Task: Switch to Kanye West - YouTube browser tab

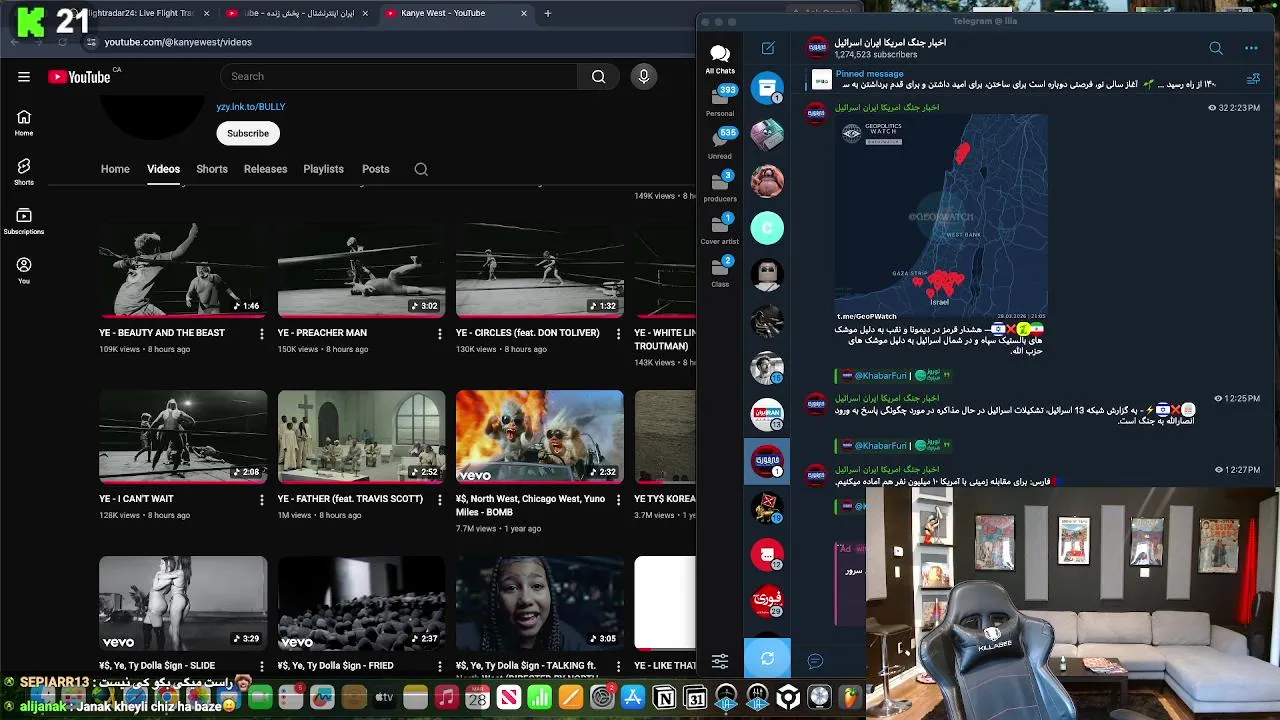Action: pyautogui.click(x=456, y=13)
